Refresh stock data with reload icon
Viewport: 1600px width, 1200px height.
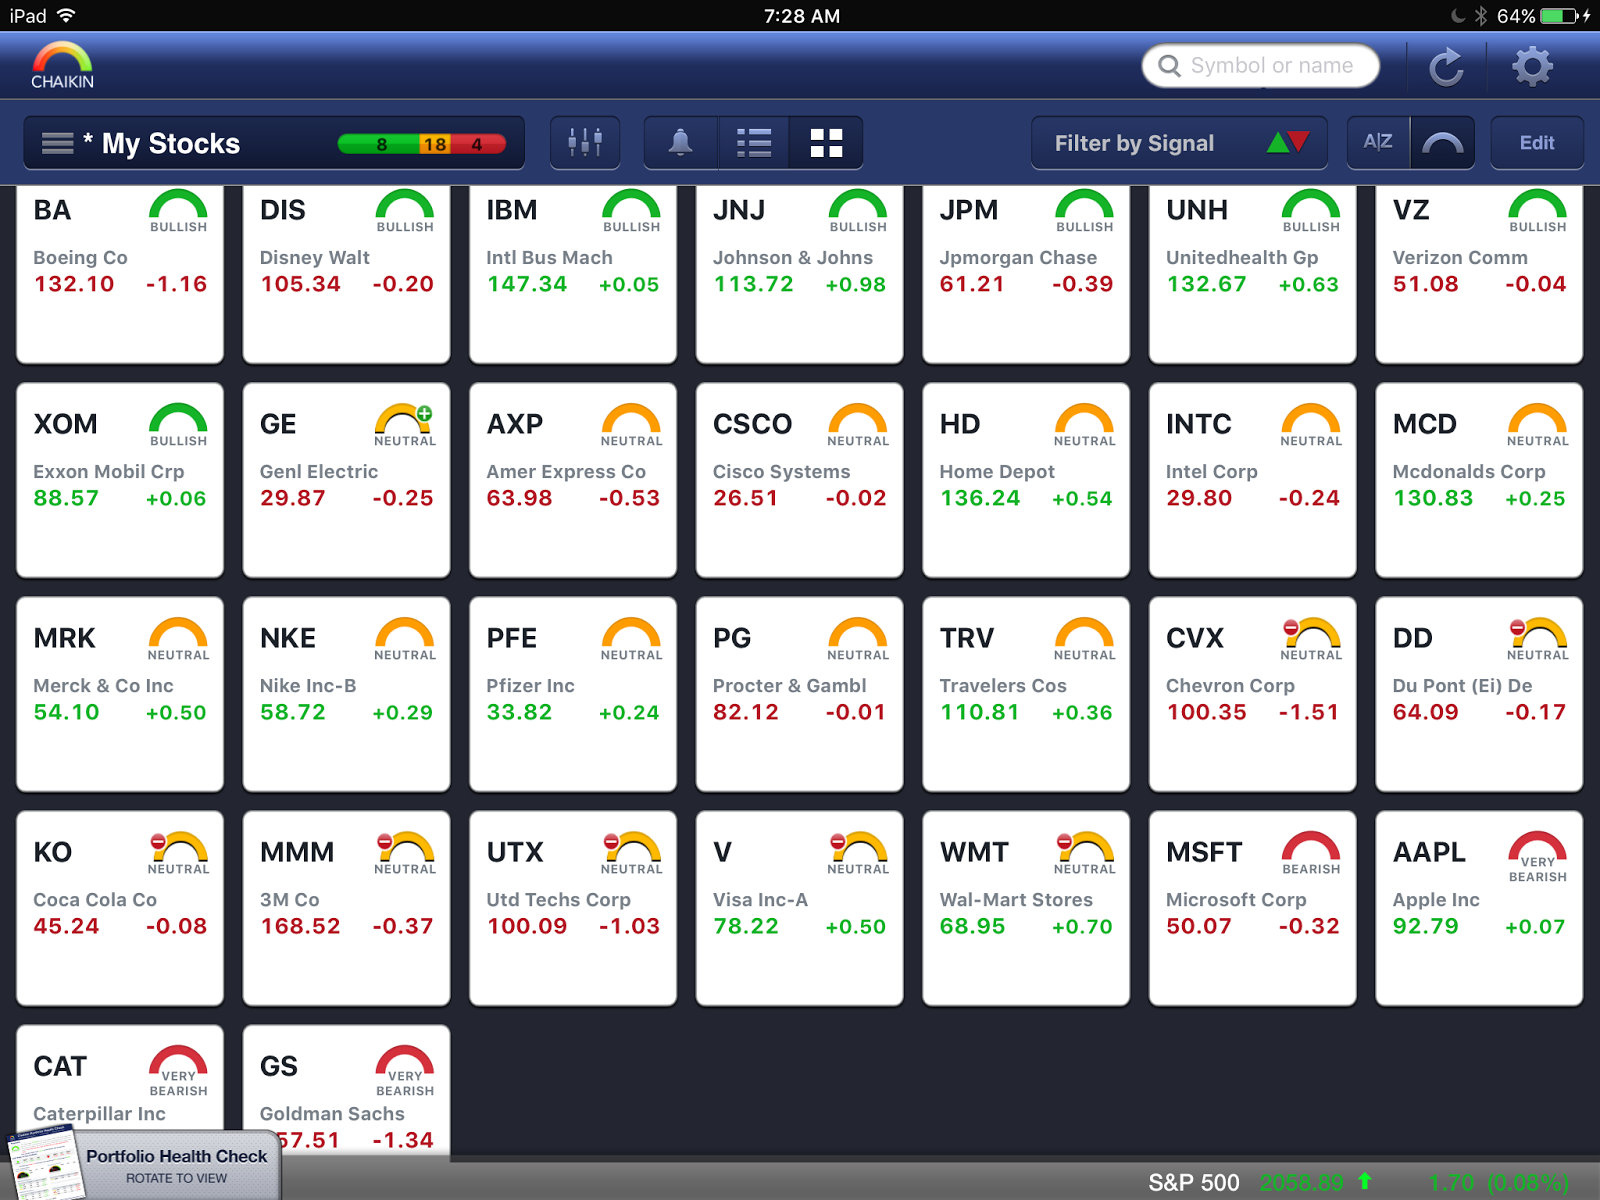pyautogui.click(x=1446, y=67)
